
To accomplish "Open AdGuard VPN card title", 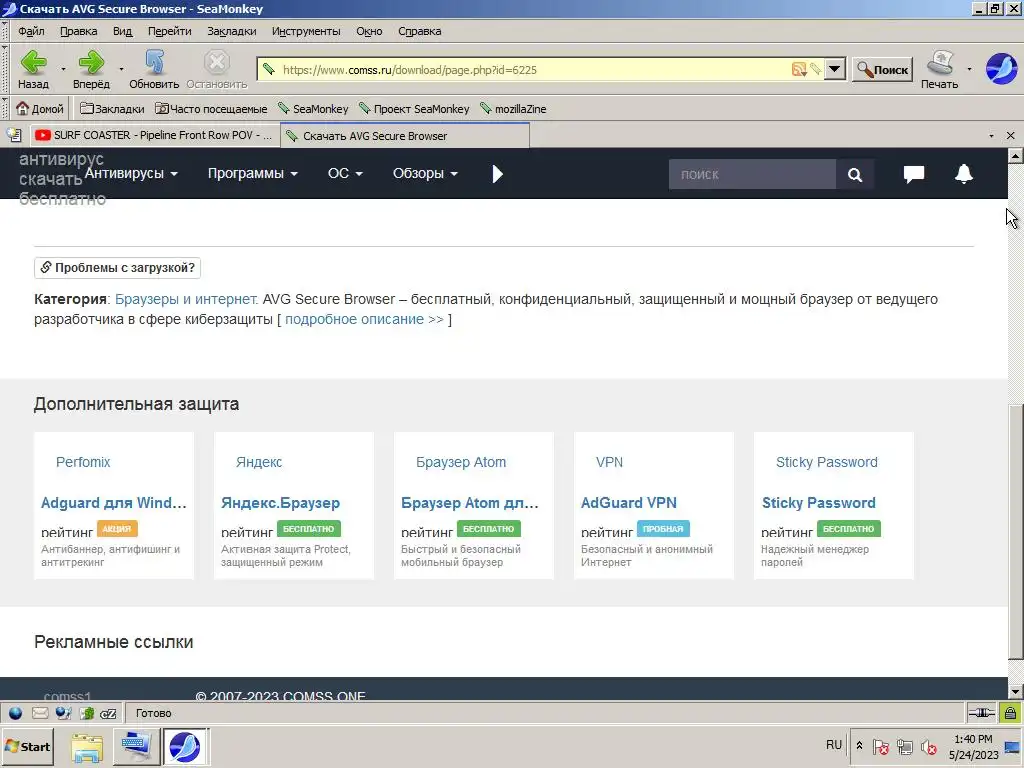I will click(629, 503).
